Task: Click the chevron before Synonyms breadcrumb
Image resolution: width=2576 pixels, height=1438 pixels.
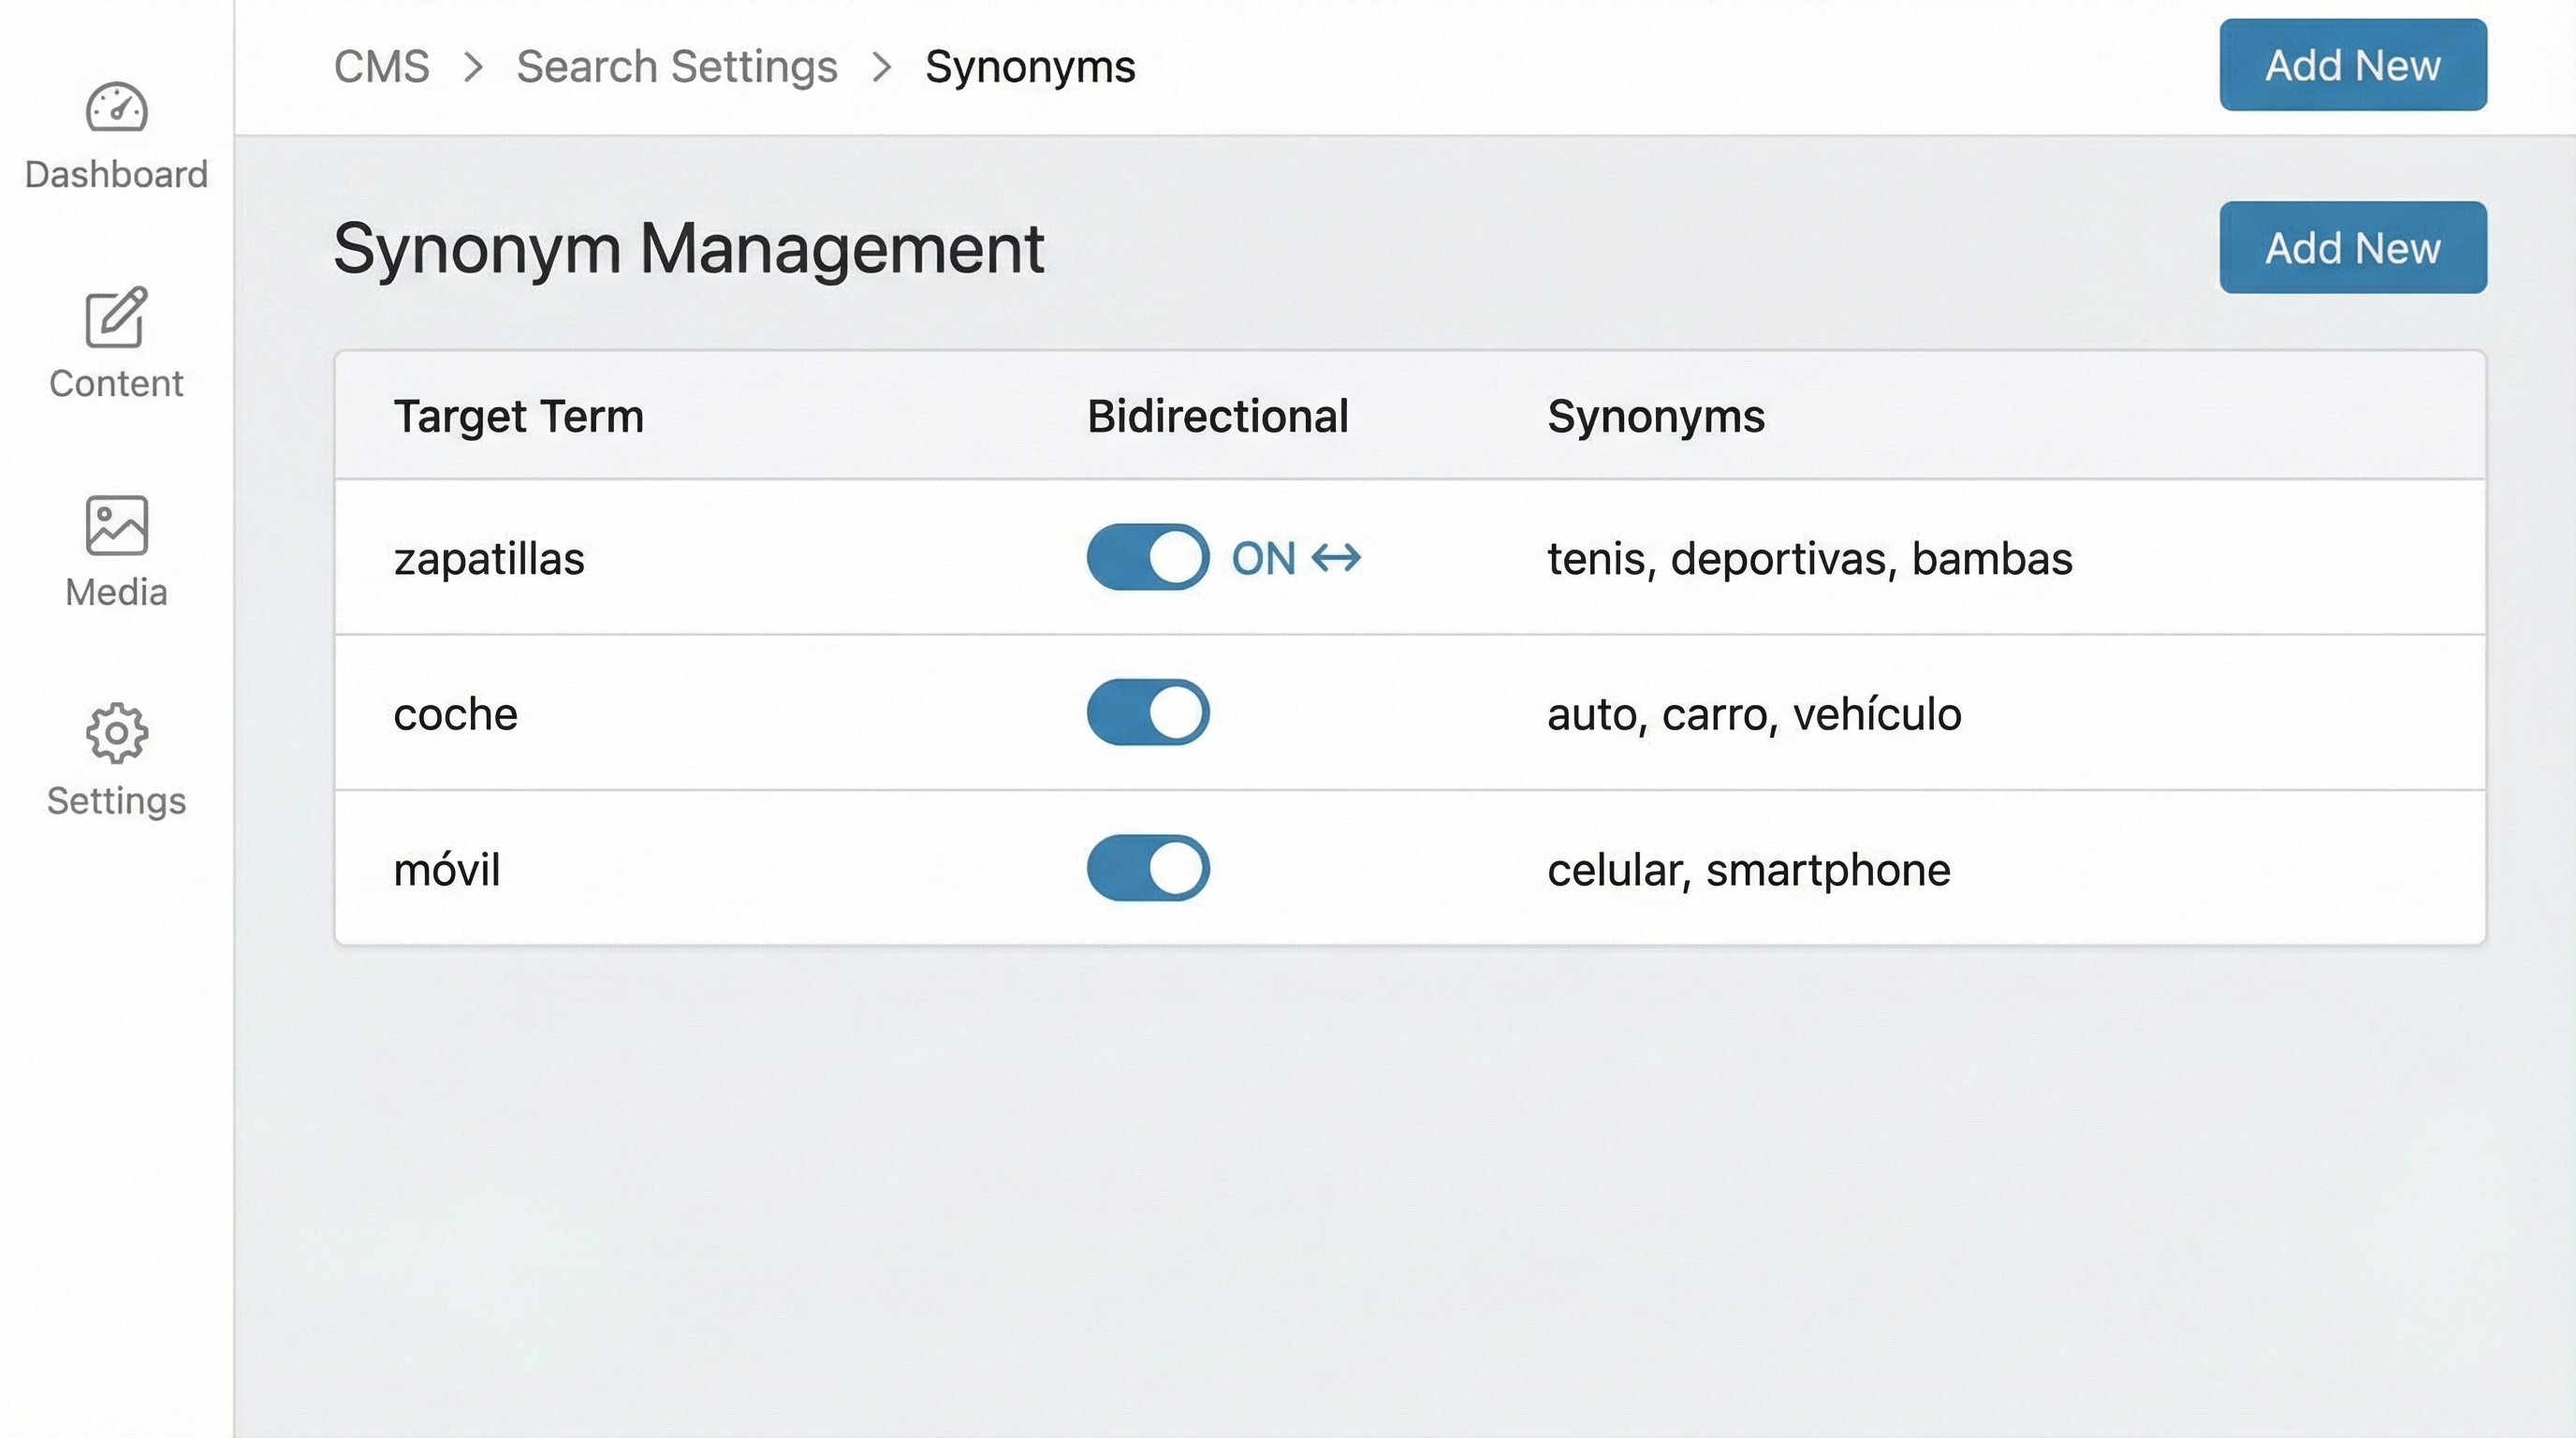Action: [x=882, y=66]
